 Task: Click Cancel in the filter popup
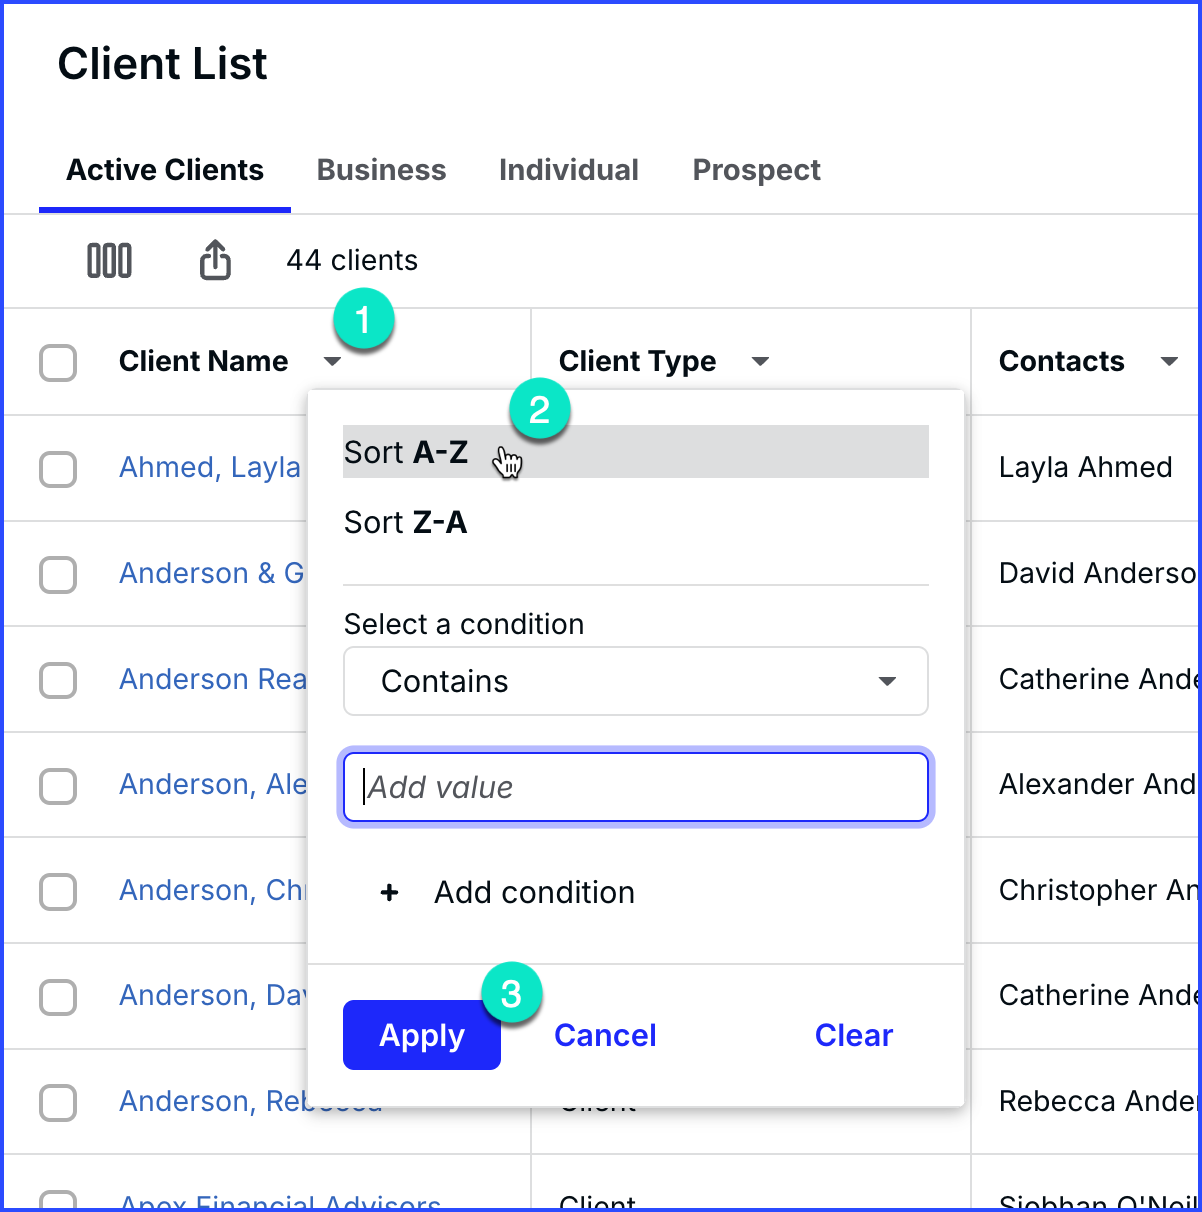pos(605,1035)
